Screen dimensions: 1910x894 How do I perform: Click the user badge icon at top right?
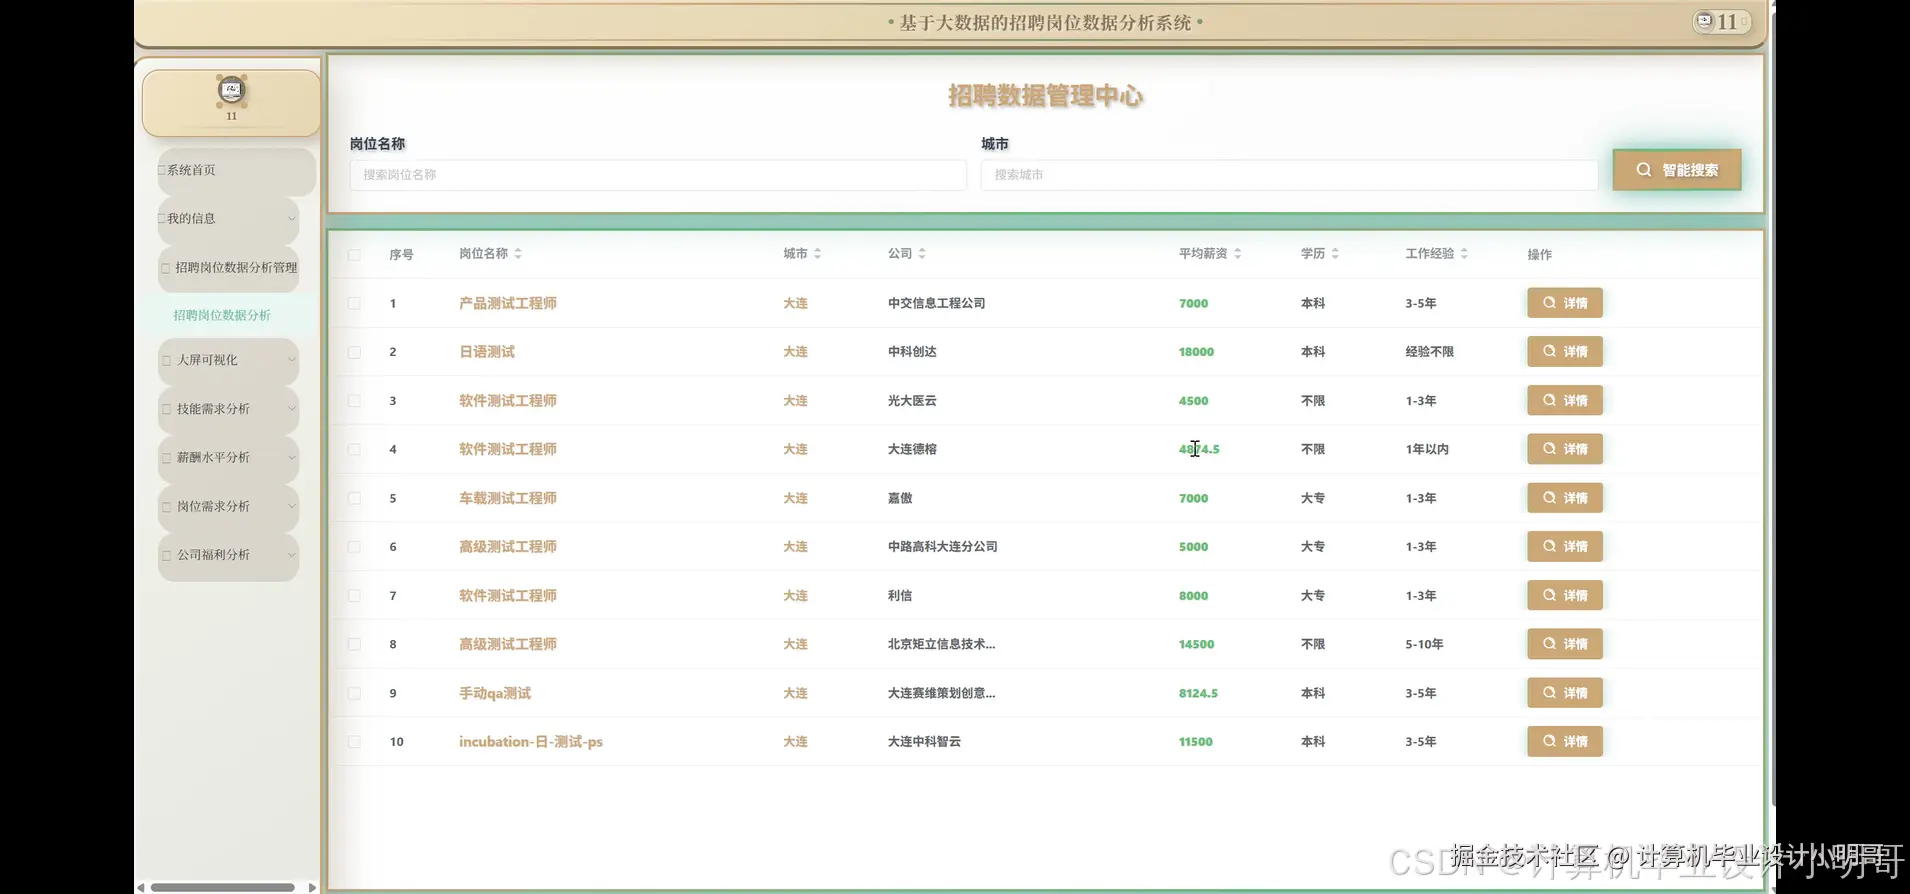click(x=1704, y=21)
